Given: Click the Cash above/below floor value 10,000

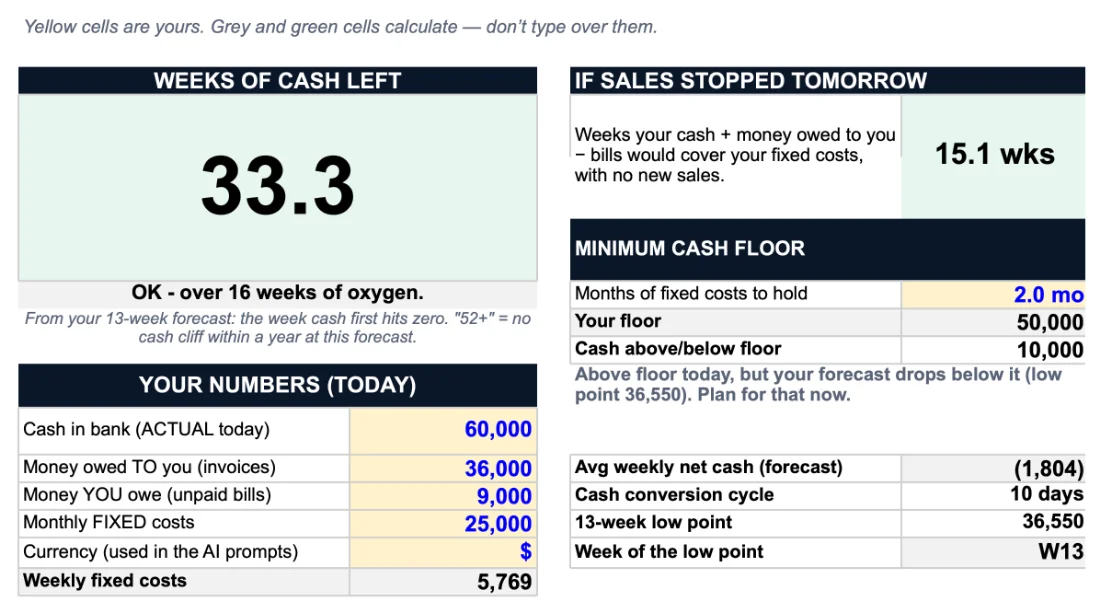Looking at the screenshot, I should pos(993,349).
